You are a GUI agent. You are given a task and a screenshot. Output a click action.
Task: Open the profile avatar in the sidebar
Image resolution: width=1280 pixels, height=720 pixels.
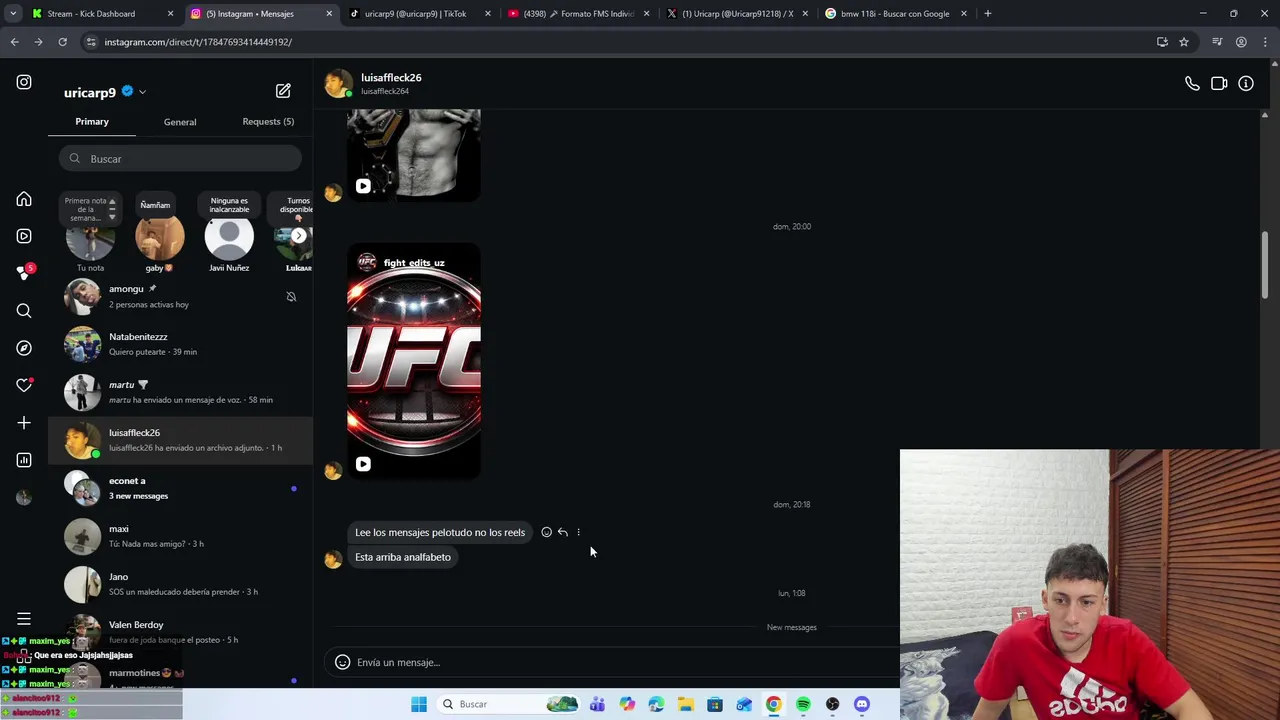click(x=24, y=497)
